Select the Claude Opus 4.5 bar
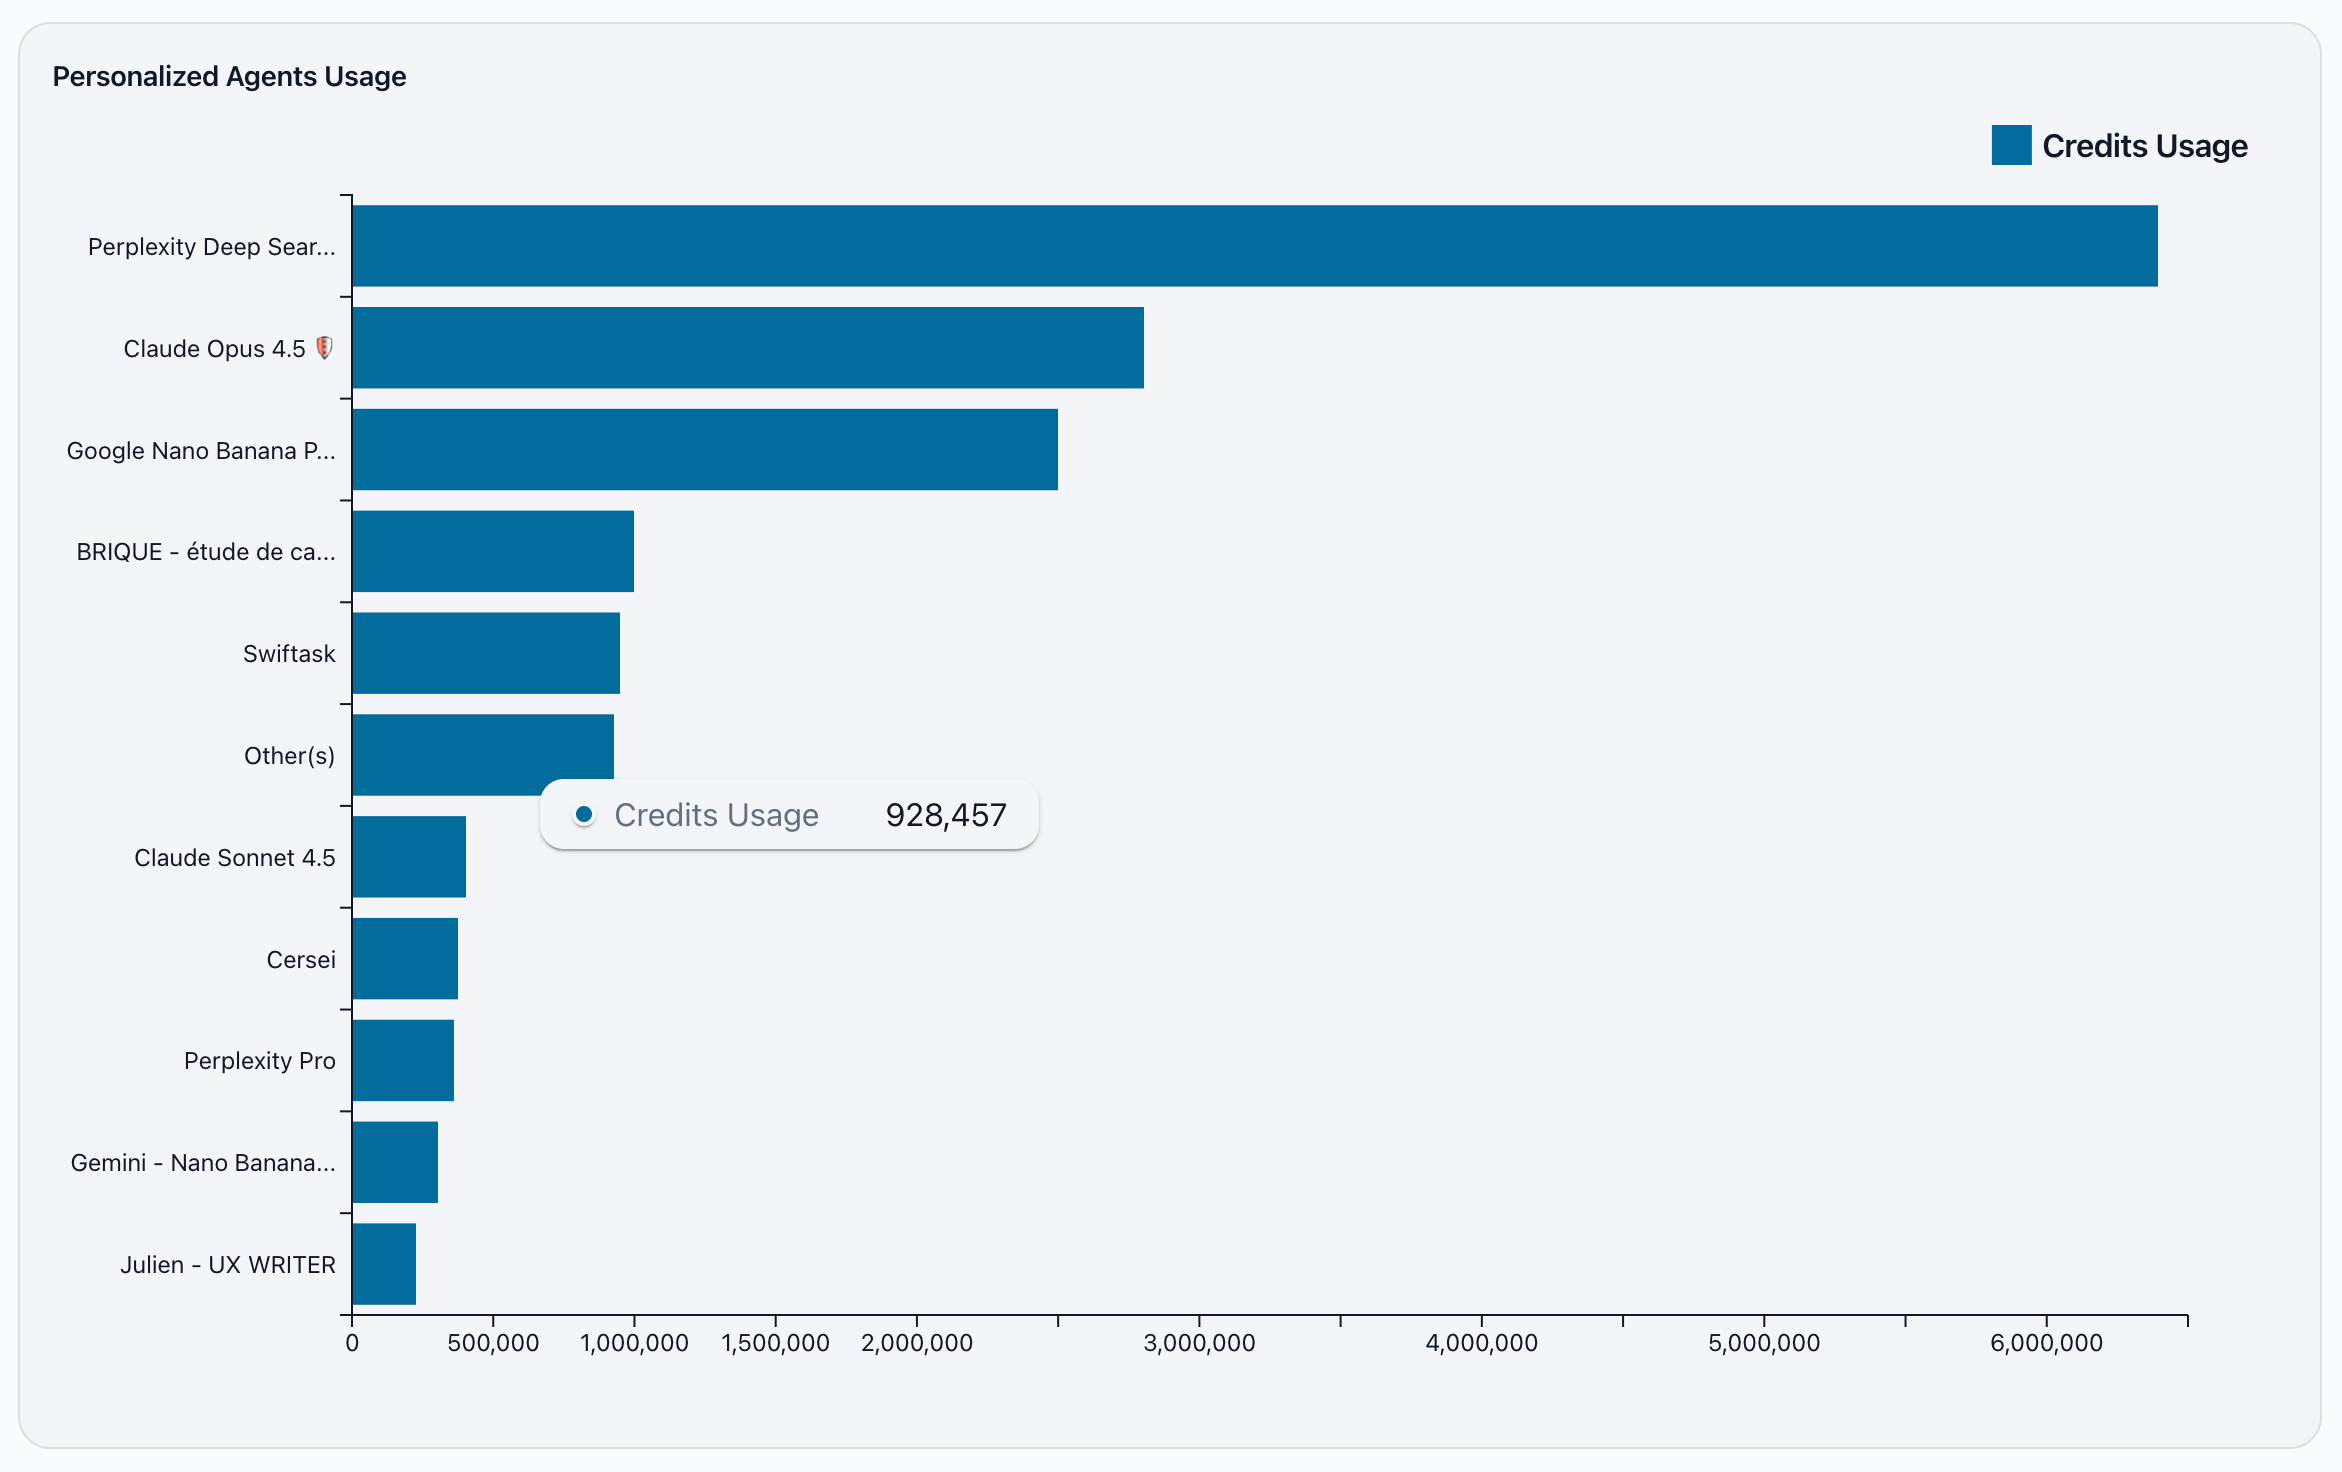2342x1472 pixels. point(748,348)
